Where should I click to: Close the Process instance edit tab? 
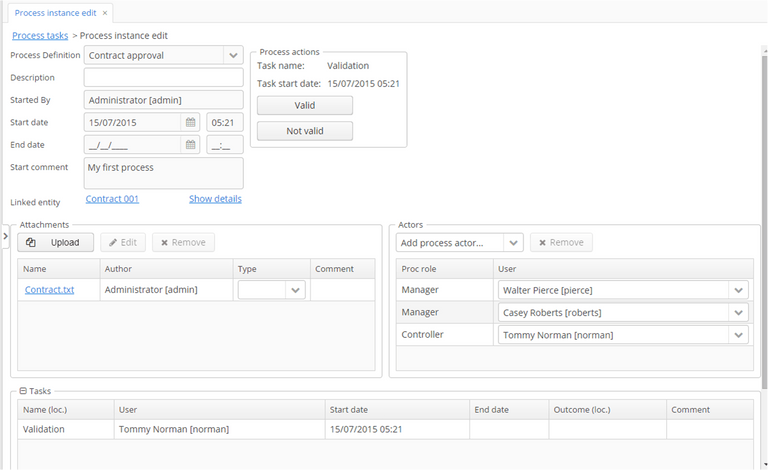[105, 13]
